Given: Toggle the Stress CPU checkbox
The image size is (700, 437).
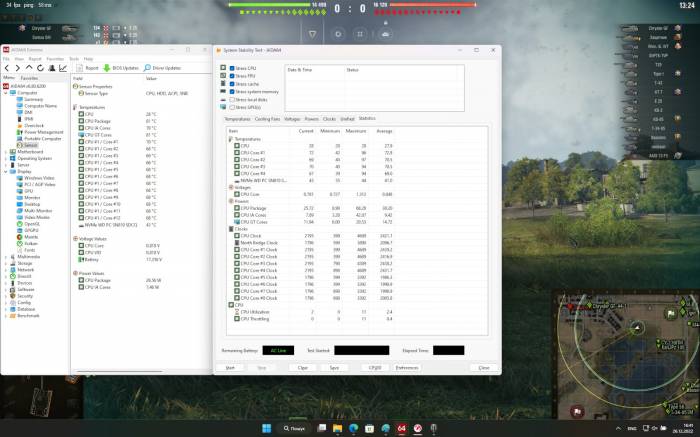Looking at the screenshot, I should click(232, 68).
